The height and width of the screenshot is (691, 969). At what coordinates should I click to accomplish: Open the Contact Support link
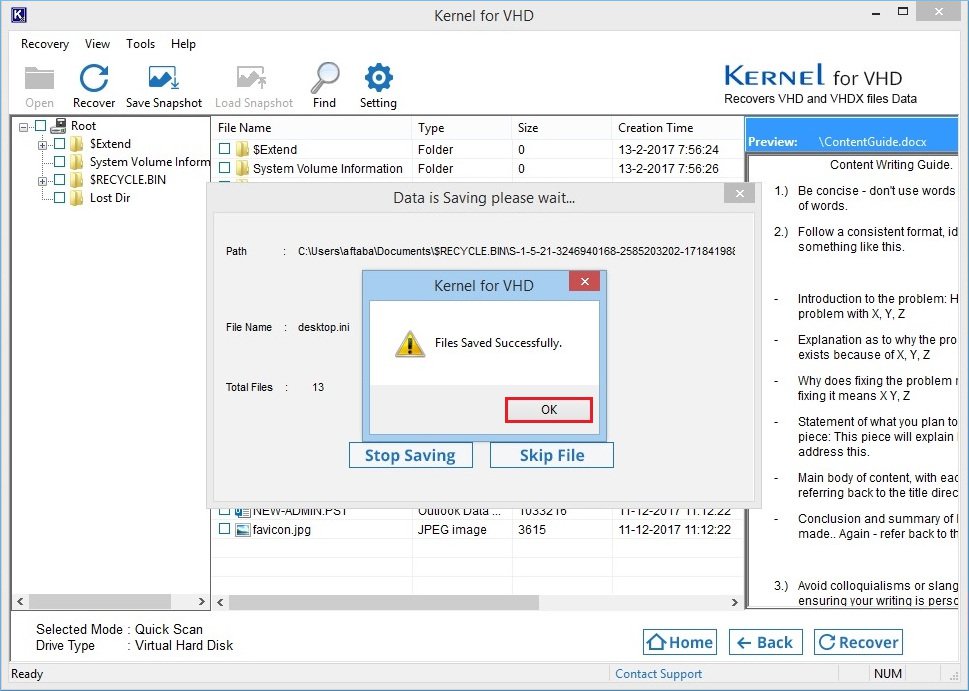point(658,674)
